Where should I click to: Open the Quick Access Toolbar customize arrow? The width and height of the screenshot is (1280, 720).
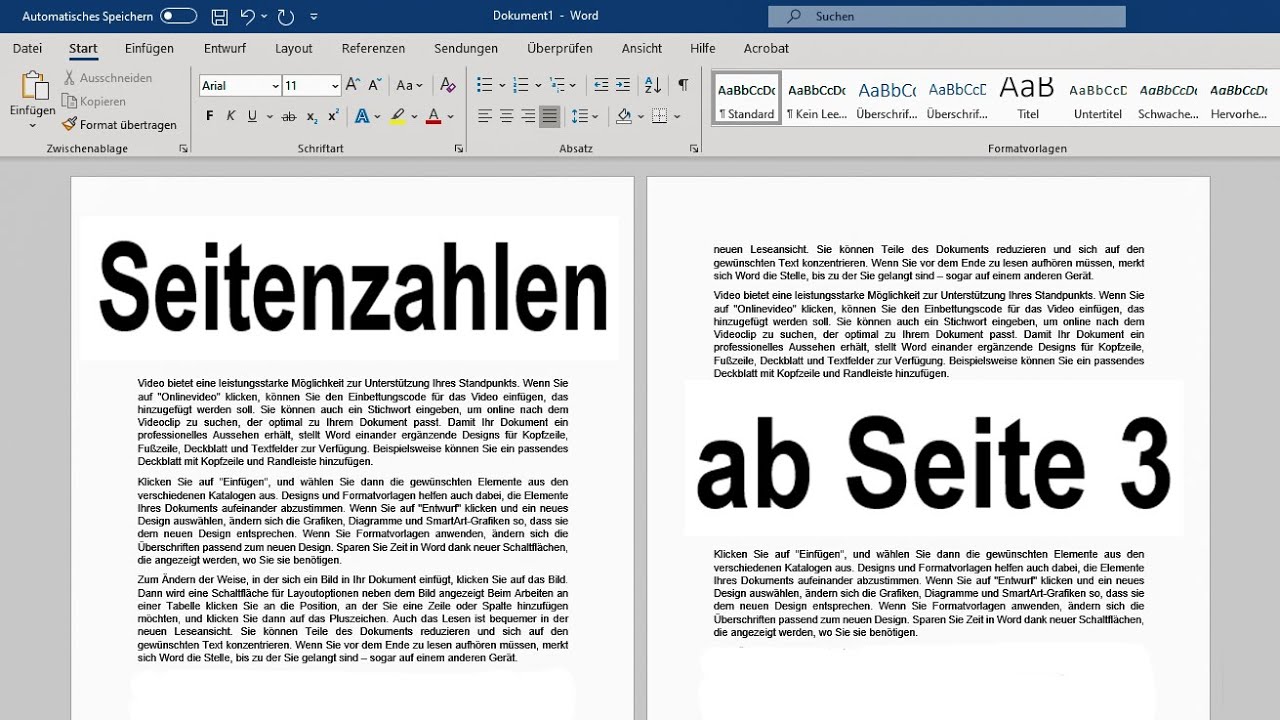(314, 16)
